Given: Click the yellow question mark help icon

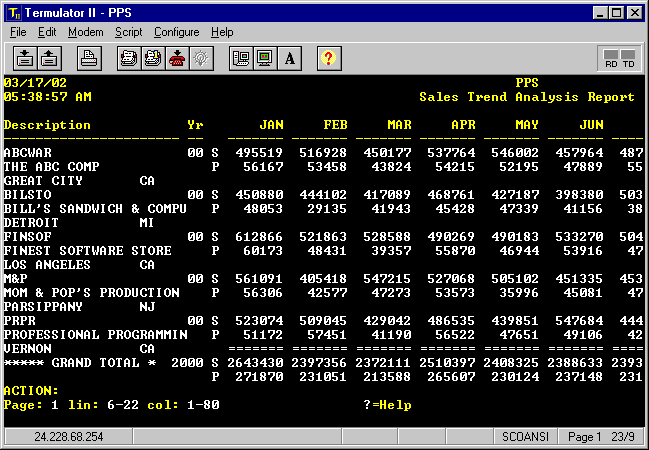Looking at the screenshot, I should point(329,58).
